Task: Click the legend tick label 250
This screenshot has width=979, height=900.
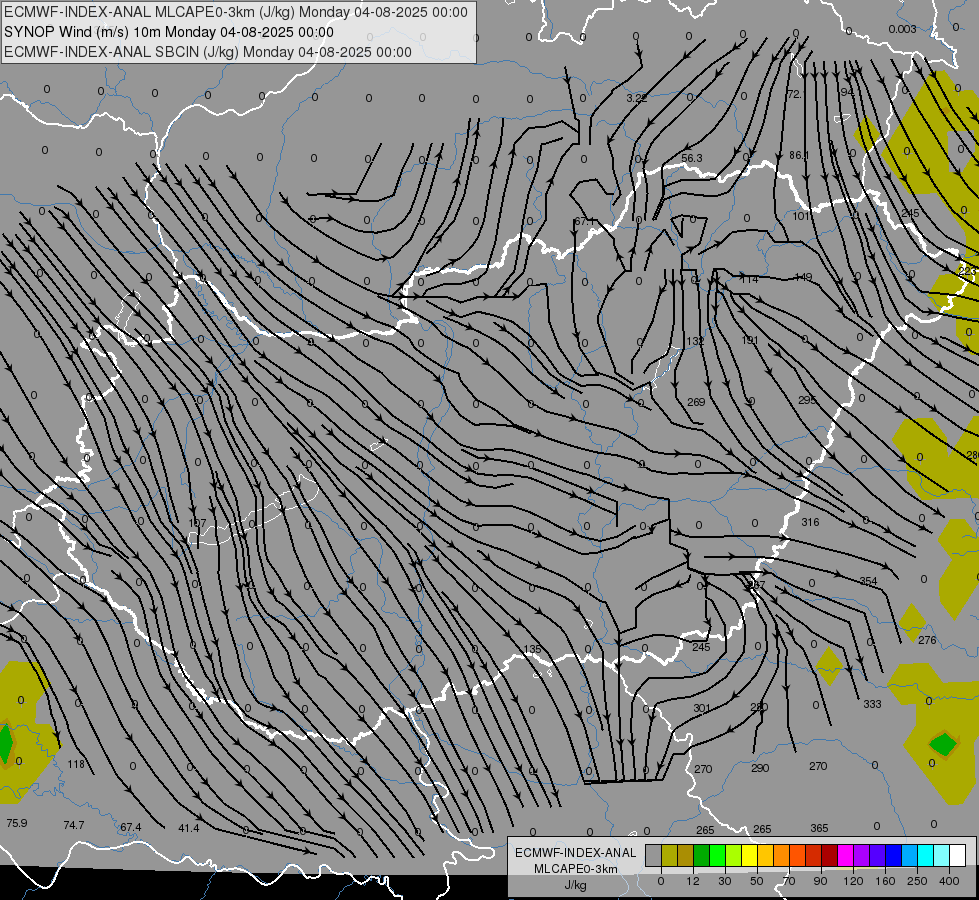Action: 917,881
